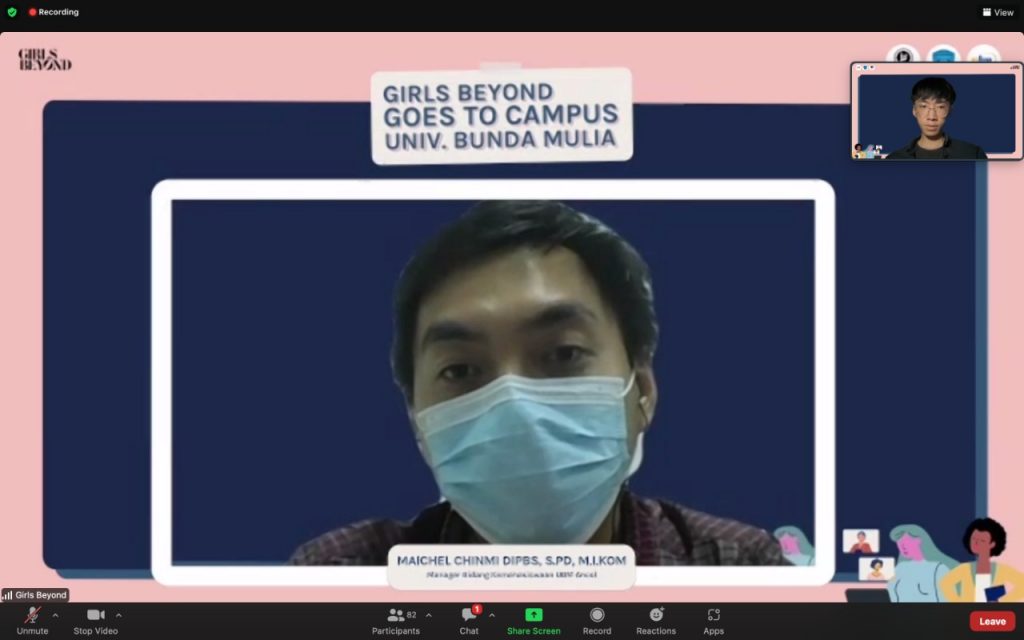1024x640 pixels.
Task: Open the Chat panel
Action: [469, 621]
